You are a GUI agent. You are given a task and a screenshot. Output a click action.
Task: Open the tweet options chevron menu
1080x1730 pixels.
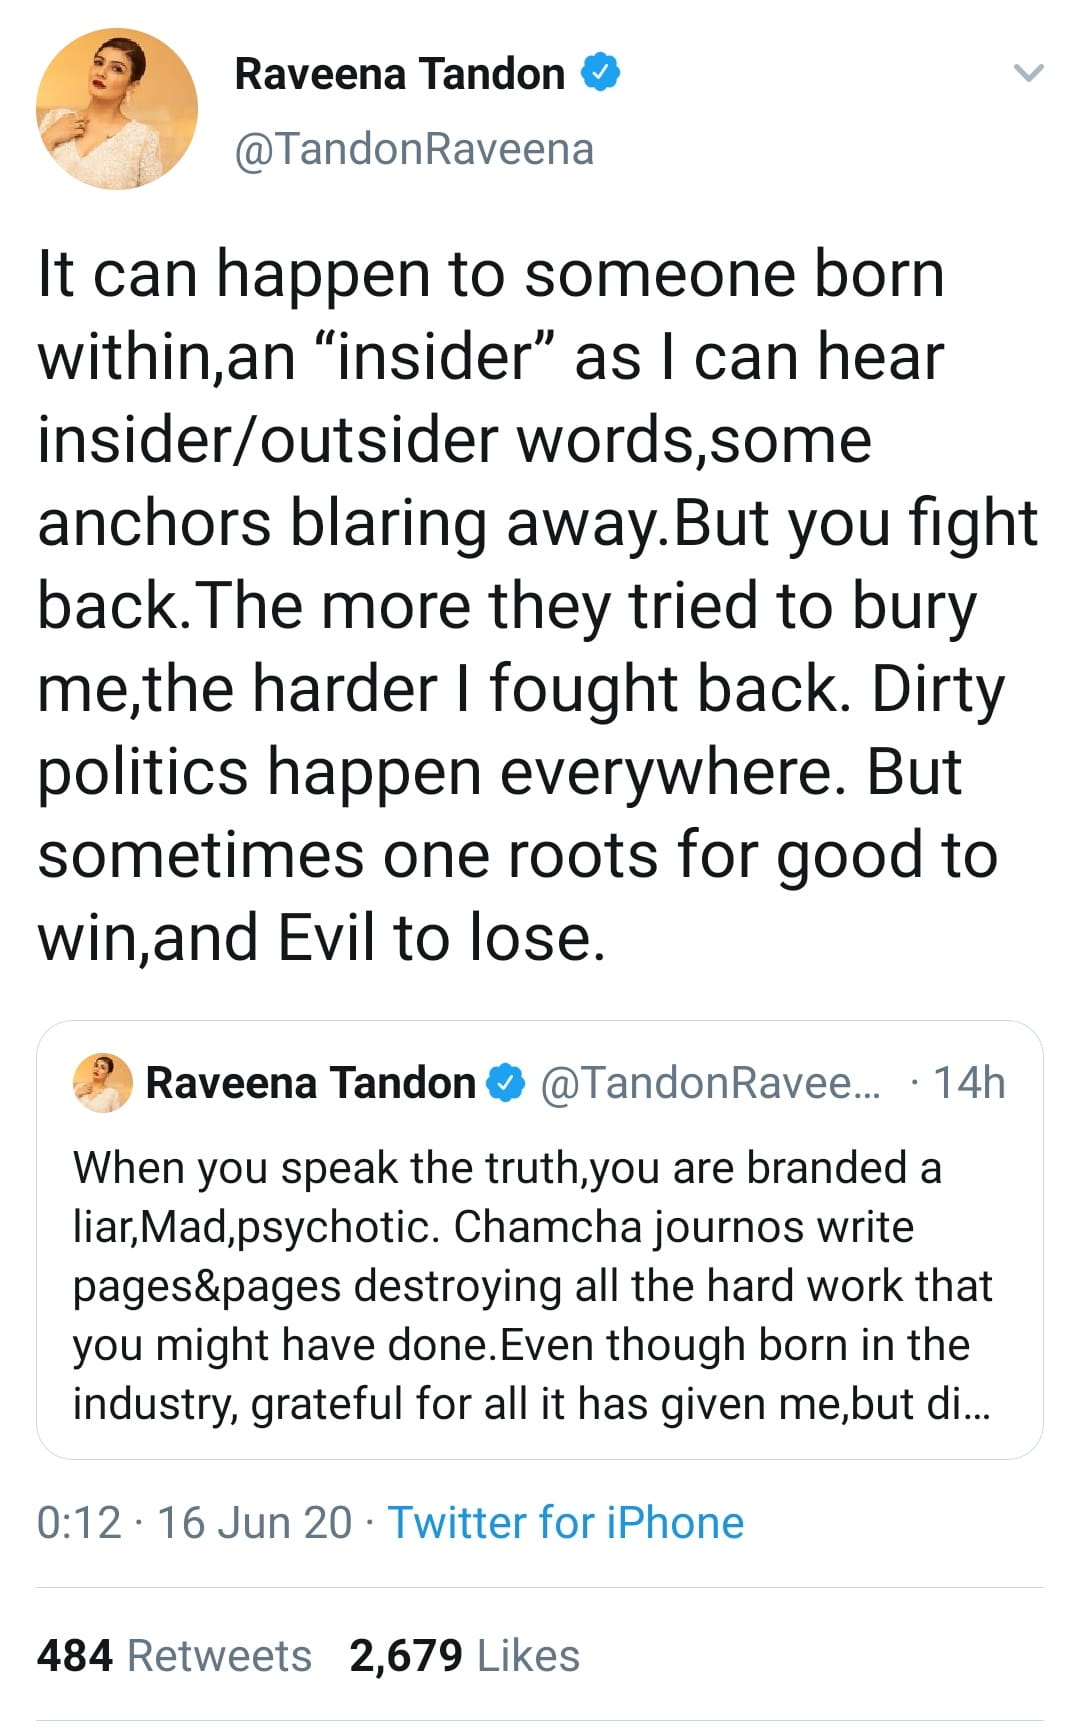1028,73
